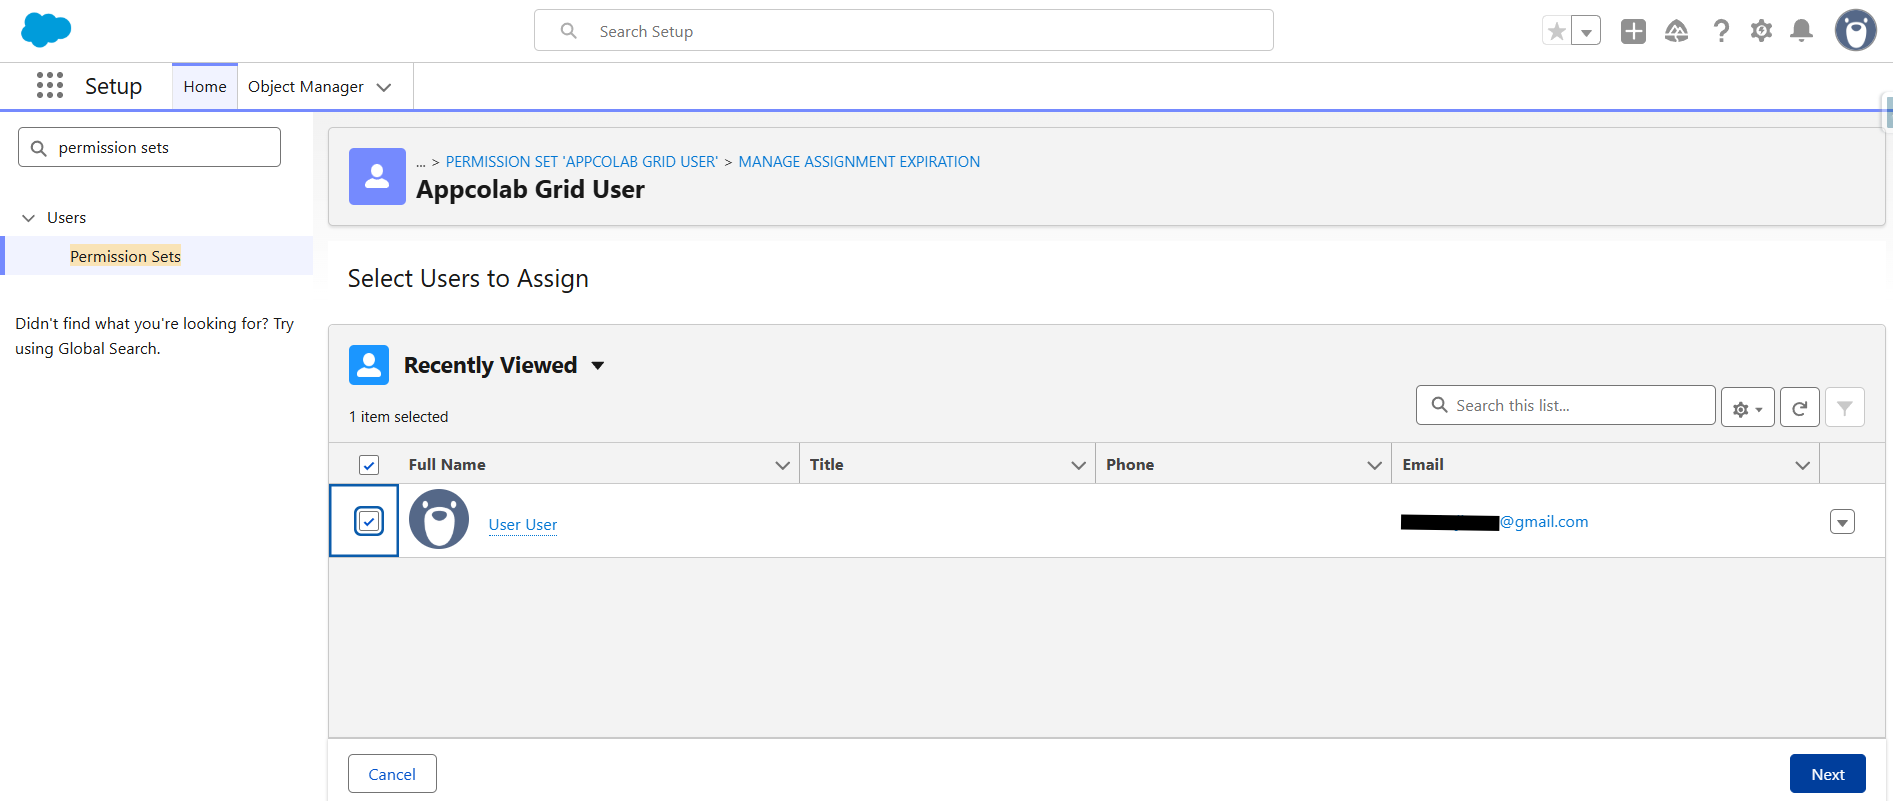Click the filter funnel icon
Viewport: 1893px width, 801px height.
click(1845, 408)
